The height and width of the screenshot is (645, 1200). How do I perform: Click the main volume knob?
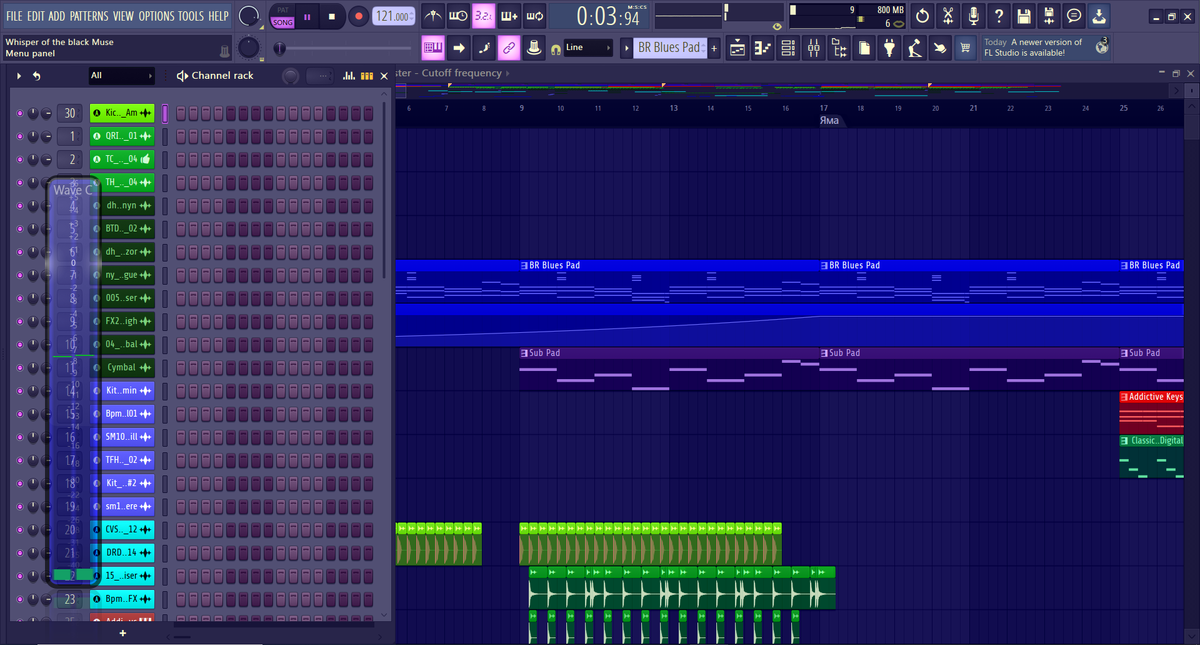pyautogui.click(x=250, y=16)
